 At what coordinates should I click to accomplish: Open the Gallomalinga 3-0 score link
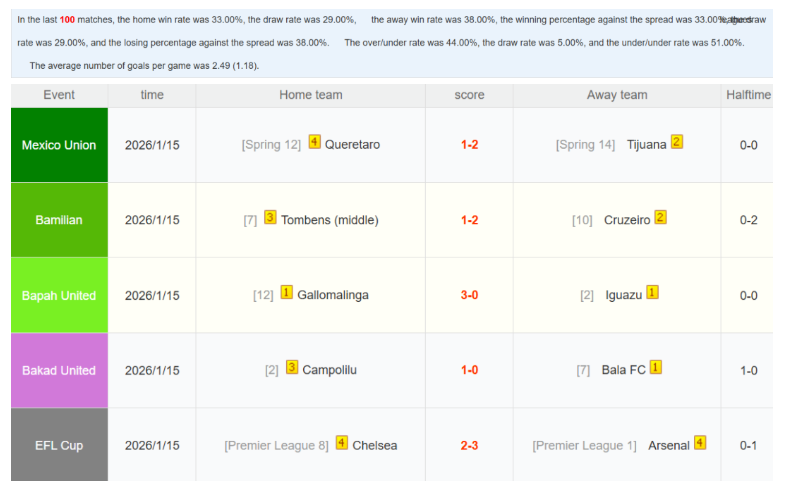pyautogui.click(x=469, y=295)
